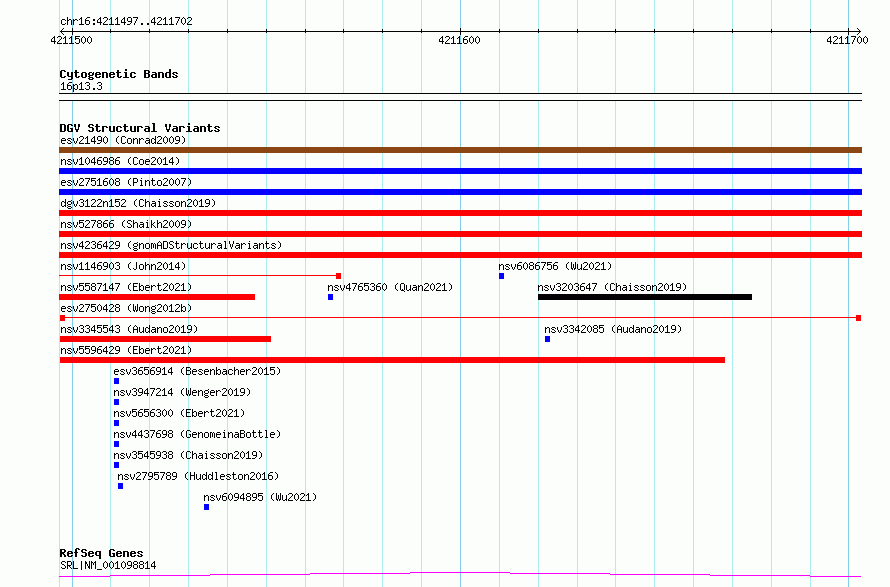Click the nsv3342085 (Audano2019) blue marker
Viewport: 890px width, 587px height.
(x=547, y=339)
